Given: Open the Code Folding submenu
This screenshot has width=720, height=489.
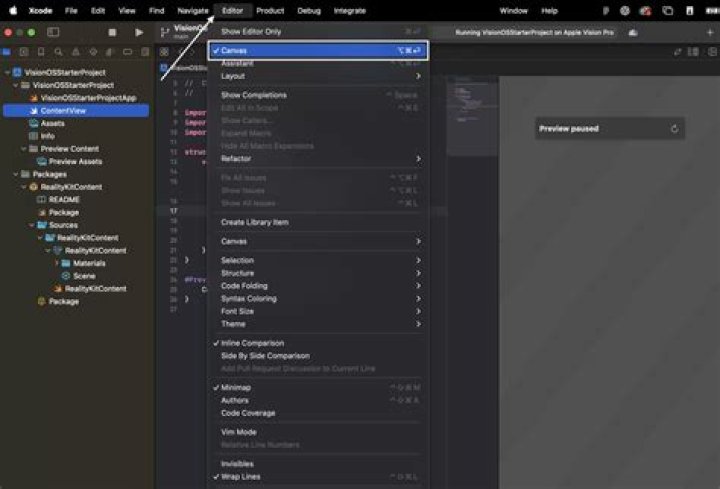Looking at the screenshot, I should click(318, 286).
